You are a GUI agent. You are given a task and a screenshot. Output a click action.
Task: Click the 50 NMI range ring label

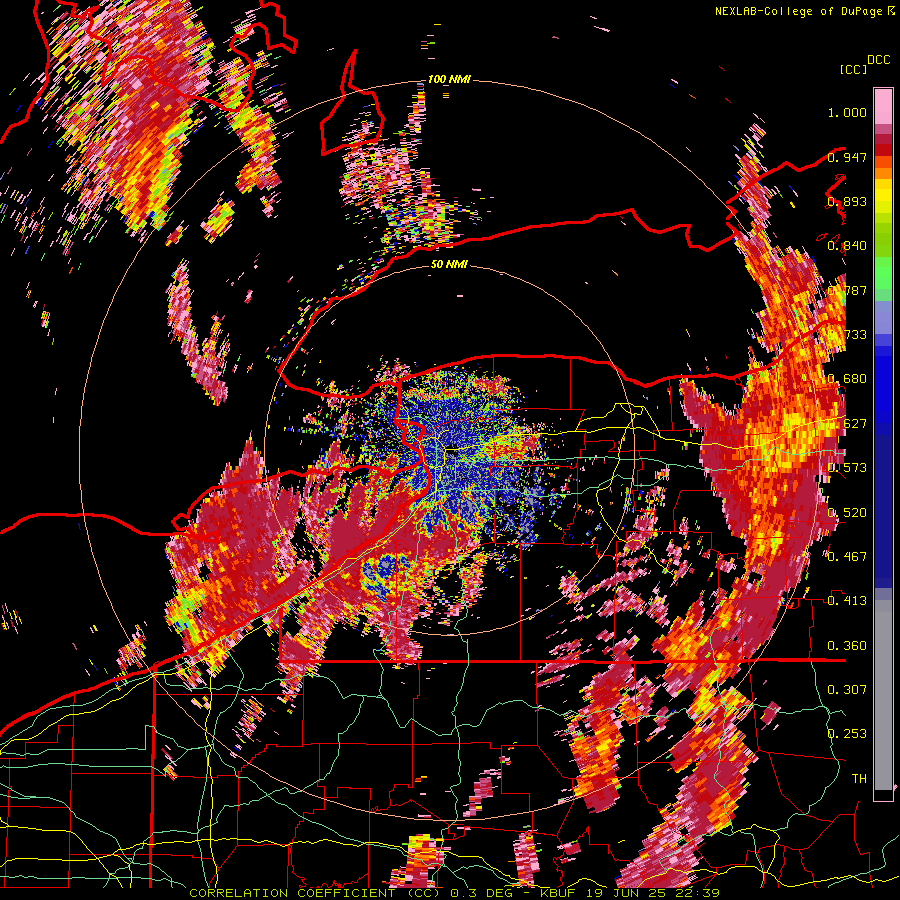[x=449, y=264]
